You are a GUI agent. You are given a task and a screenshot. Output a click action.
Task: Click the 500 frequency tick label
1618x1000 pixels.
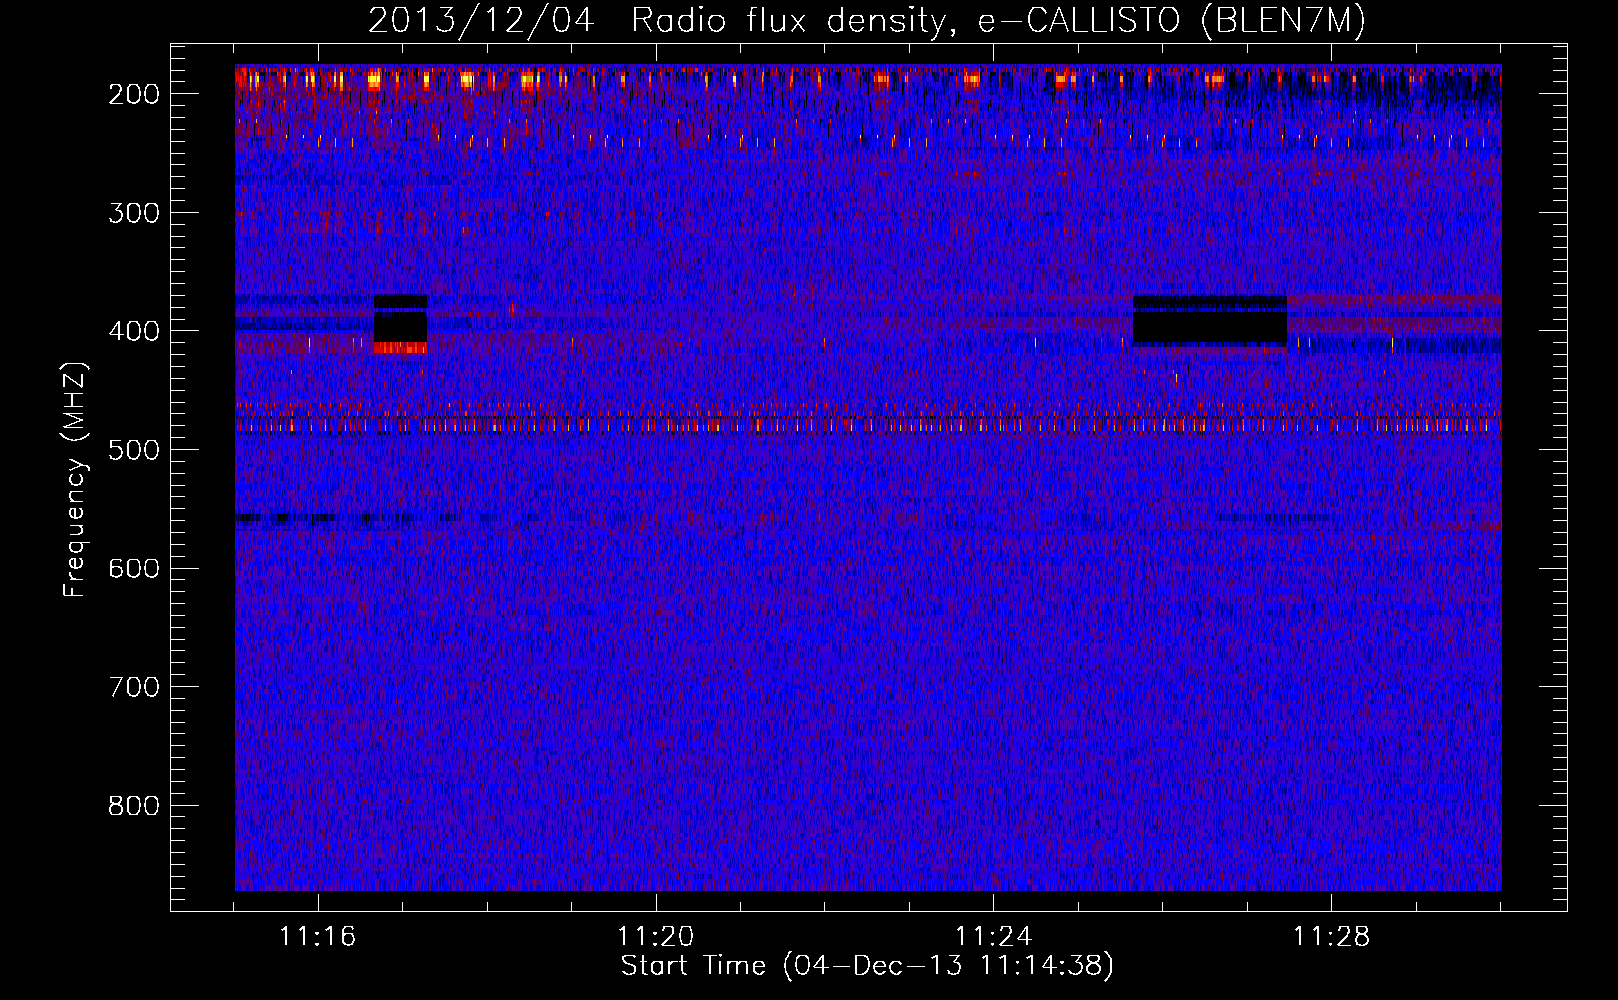[133, 450]
